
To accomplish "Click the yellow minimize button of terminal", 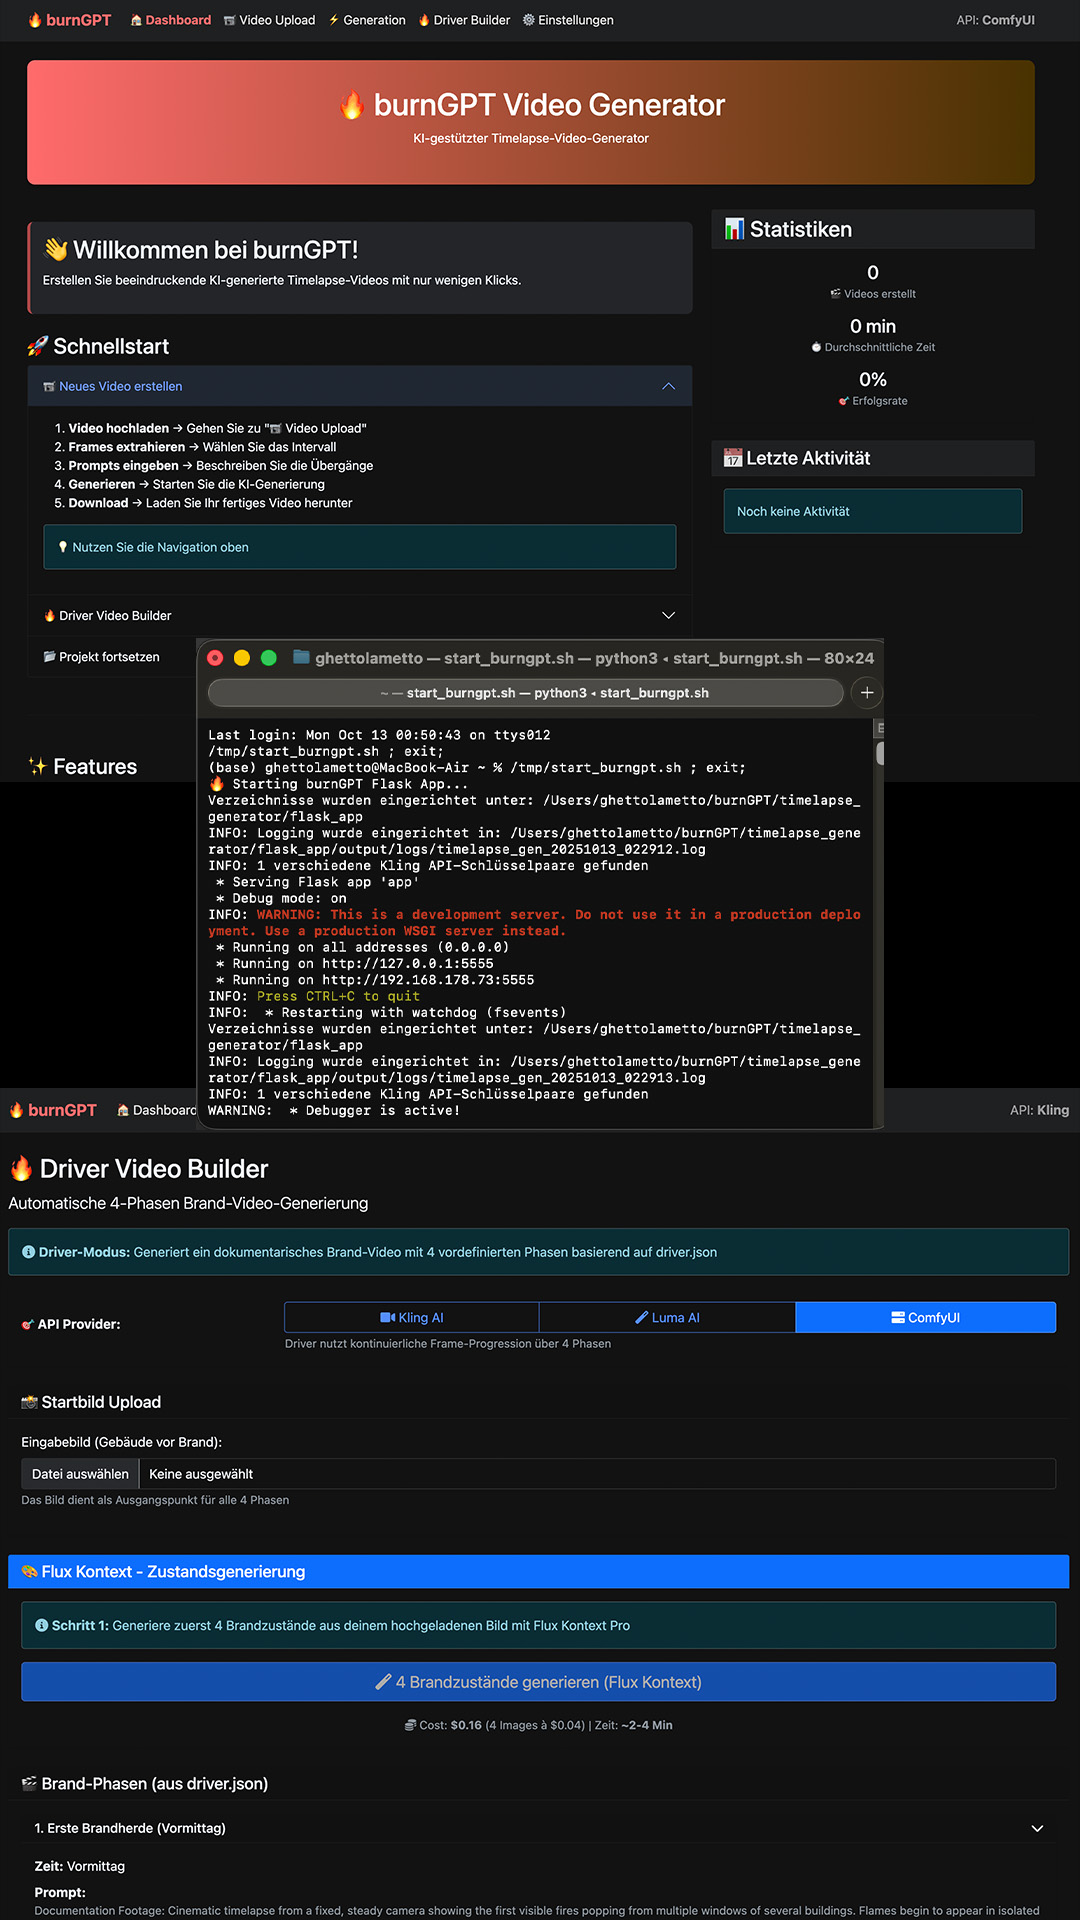I will (x=241, y=658).
